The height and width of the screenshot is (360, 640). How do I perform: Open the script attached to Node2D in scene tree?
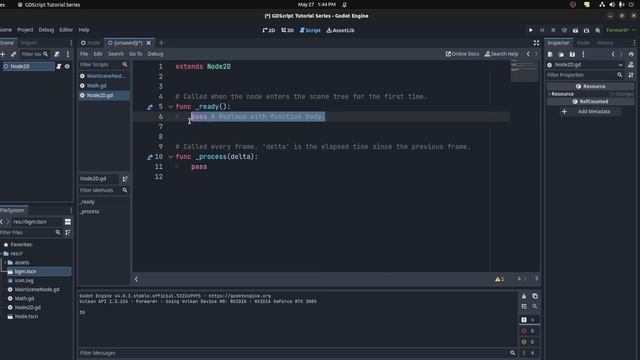coord(59,66)
